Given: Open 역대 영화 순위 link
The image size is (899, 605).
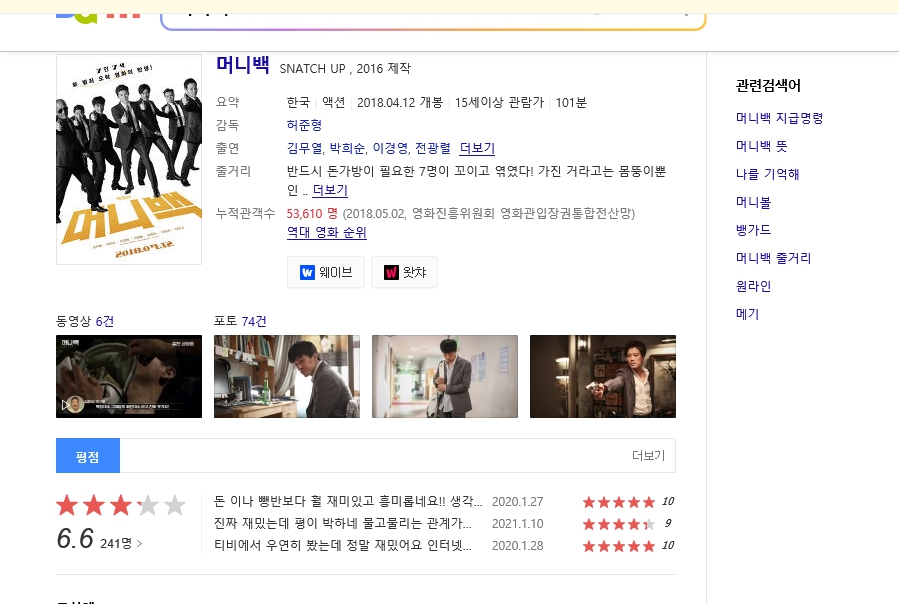Looking at the screenshot, I should (x=327, y=232).
